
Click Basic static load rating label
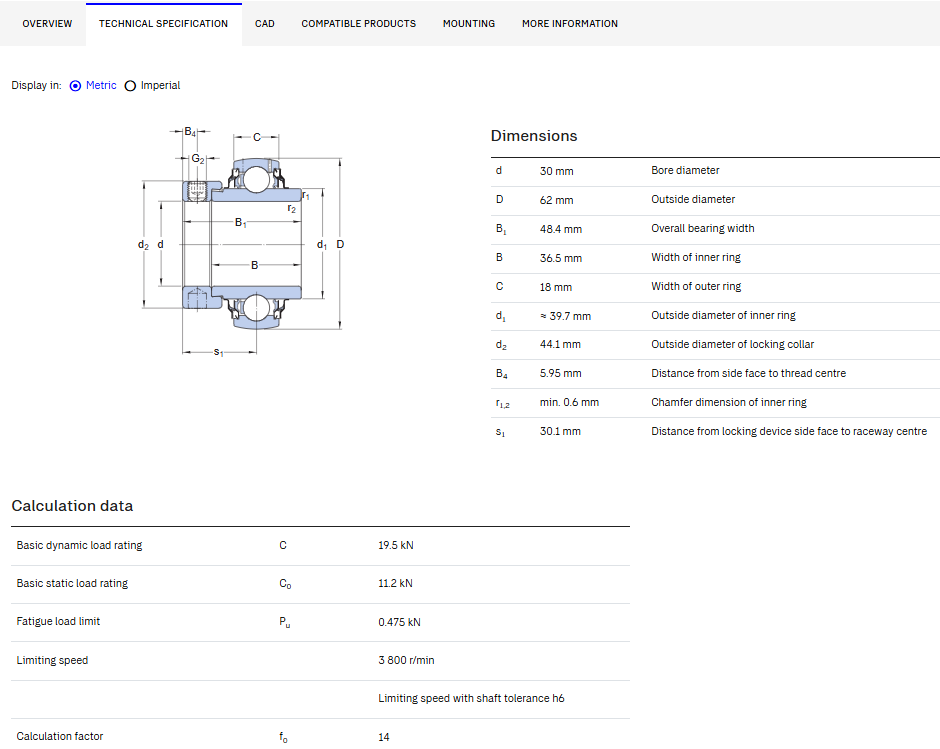coord(72,583)
